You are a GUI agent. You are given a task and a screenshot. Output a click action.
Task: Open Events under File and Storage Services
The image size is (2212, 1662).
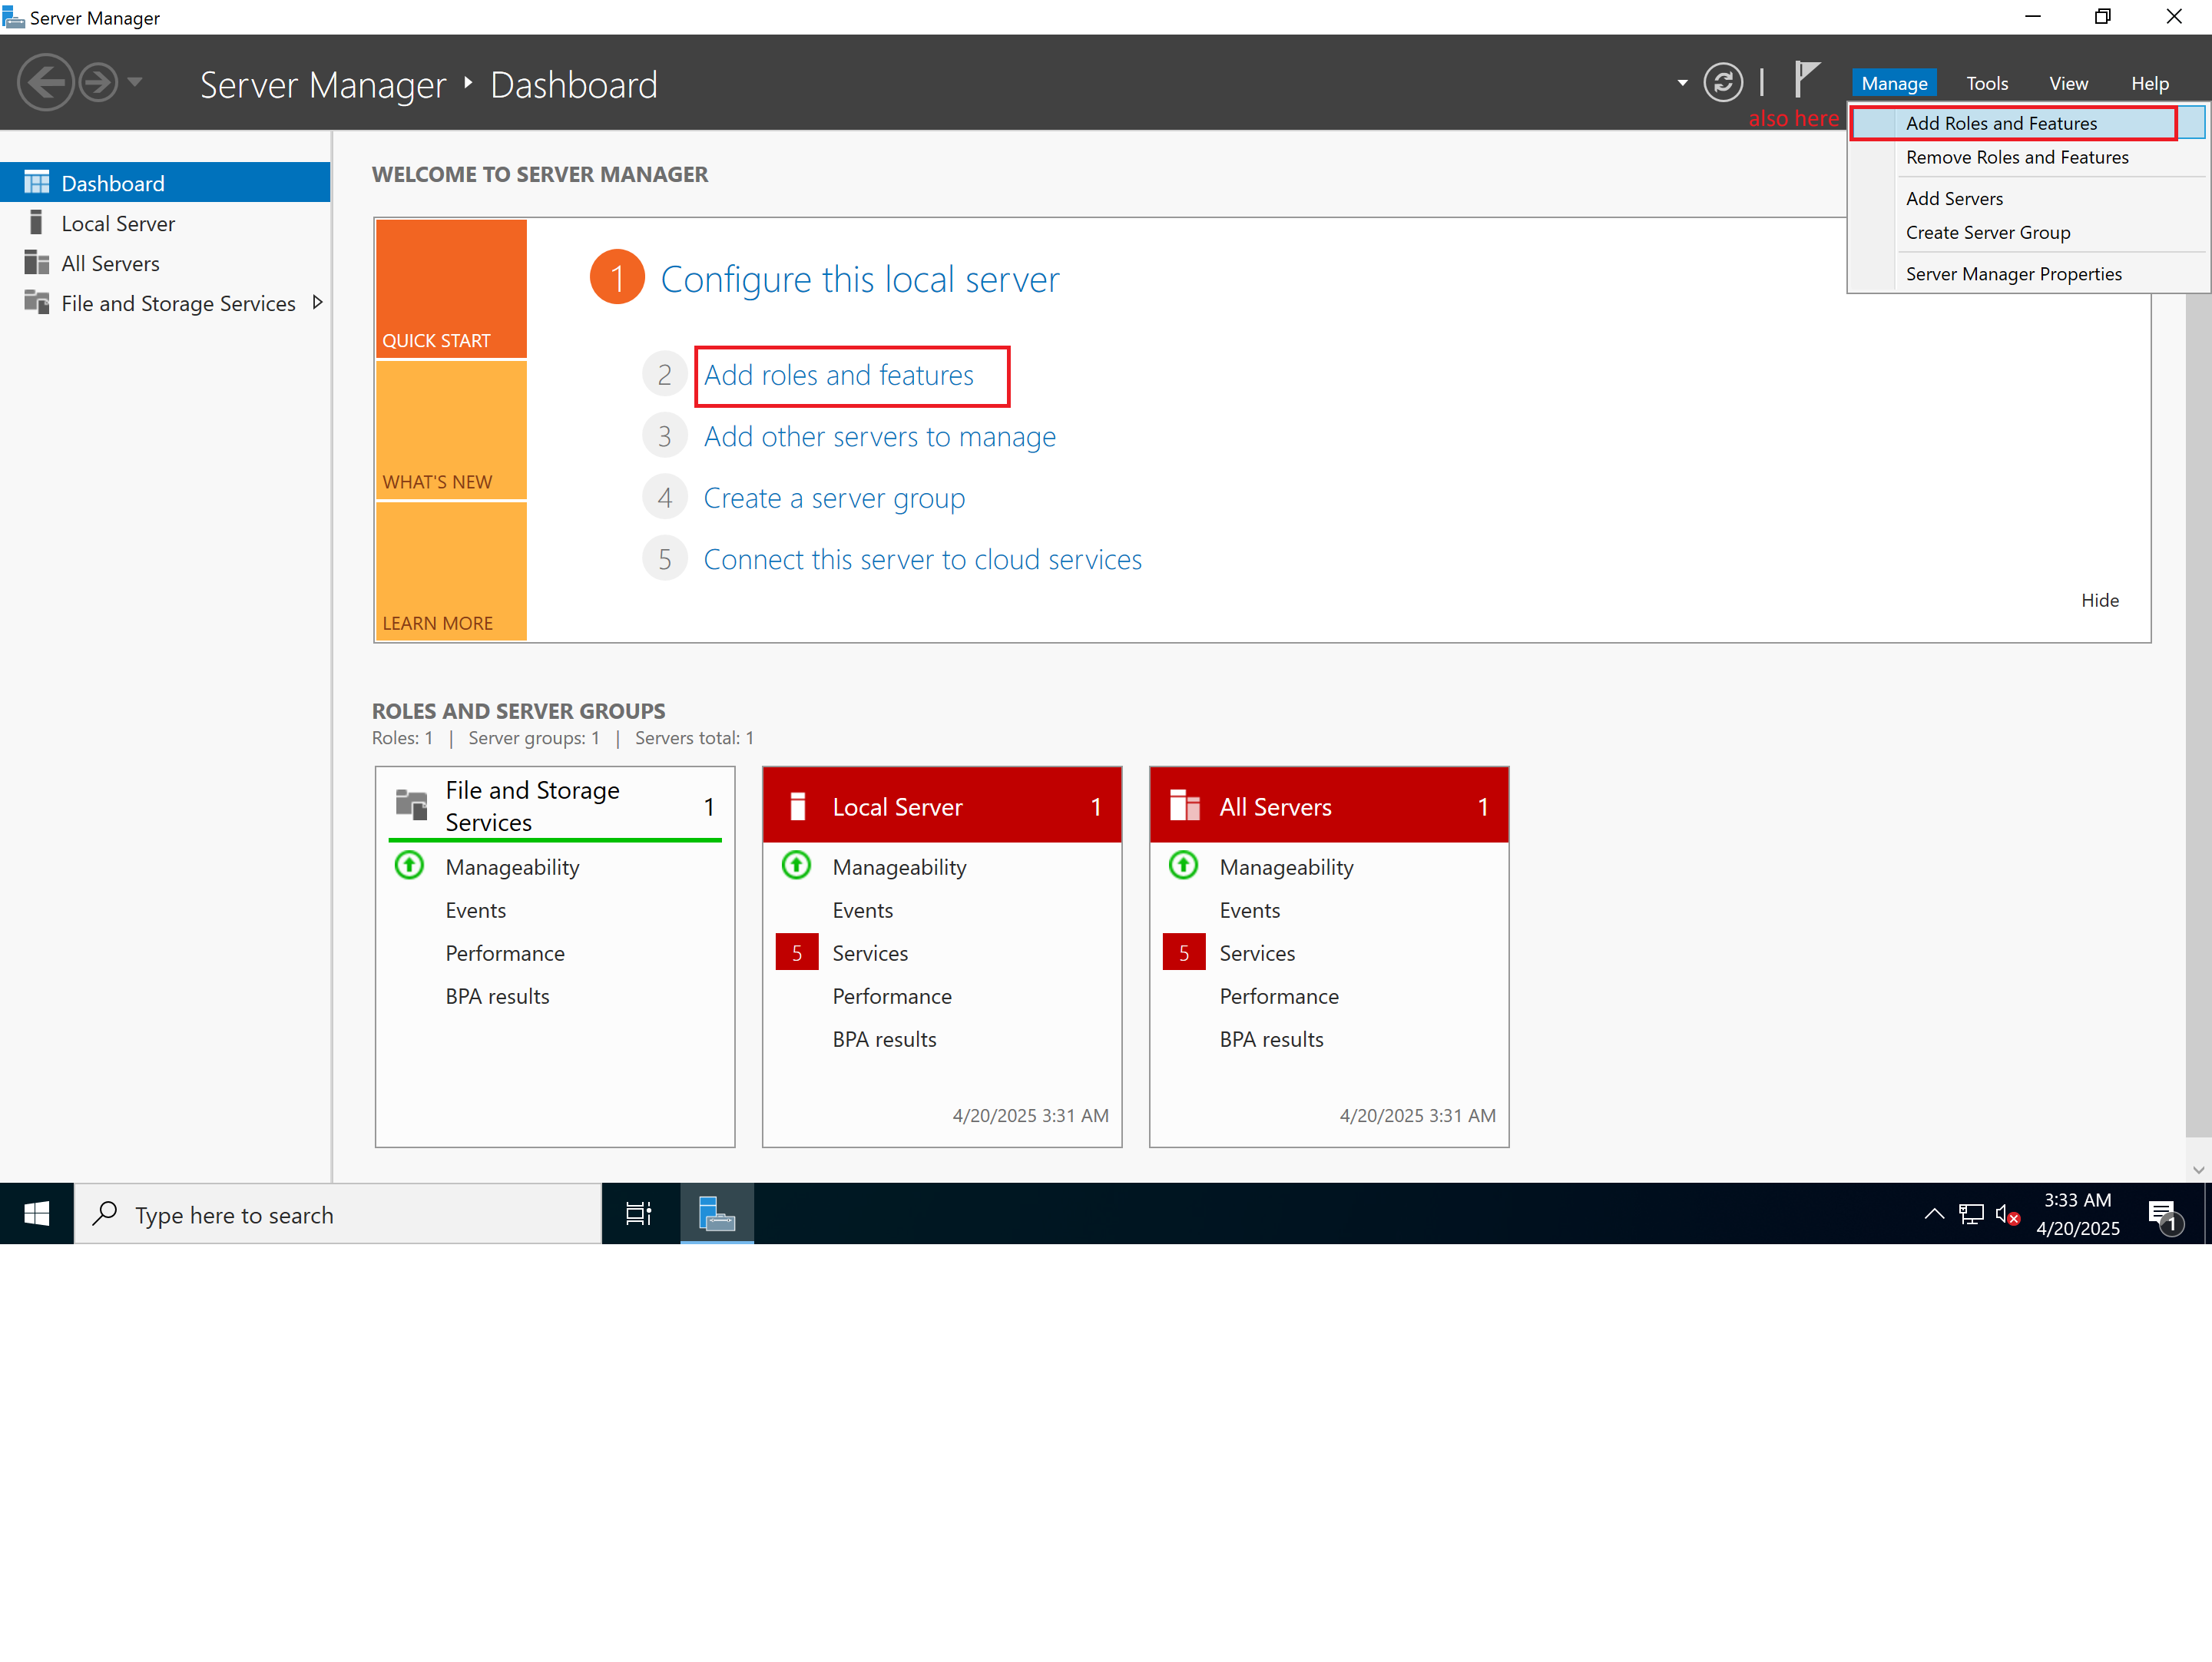(x=475, y=910)
